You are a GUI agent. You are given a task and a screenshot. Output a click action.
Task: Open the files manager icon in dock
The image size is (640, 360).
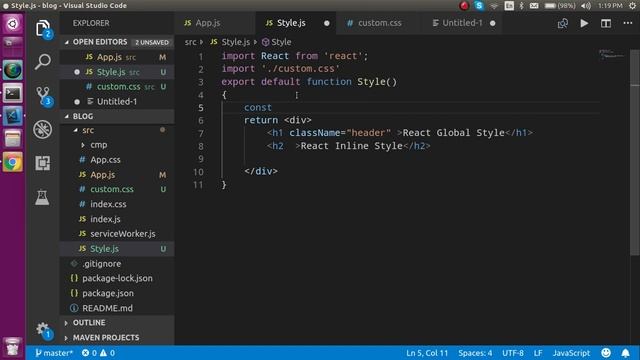pos(13,139)
